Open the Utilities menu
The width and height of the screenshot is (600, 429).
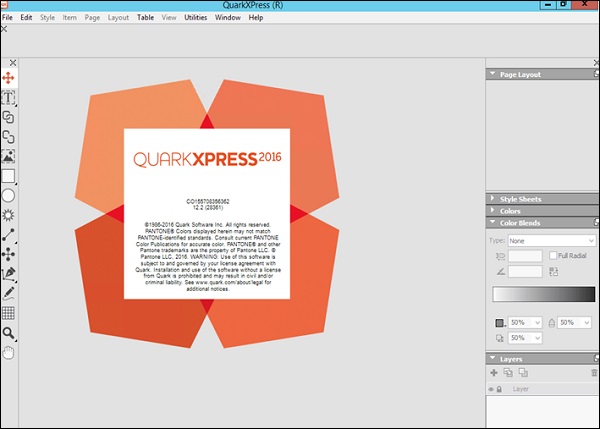pos(196,18)
